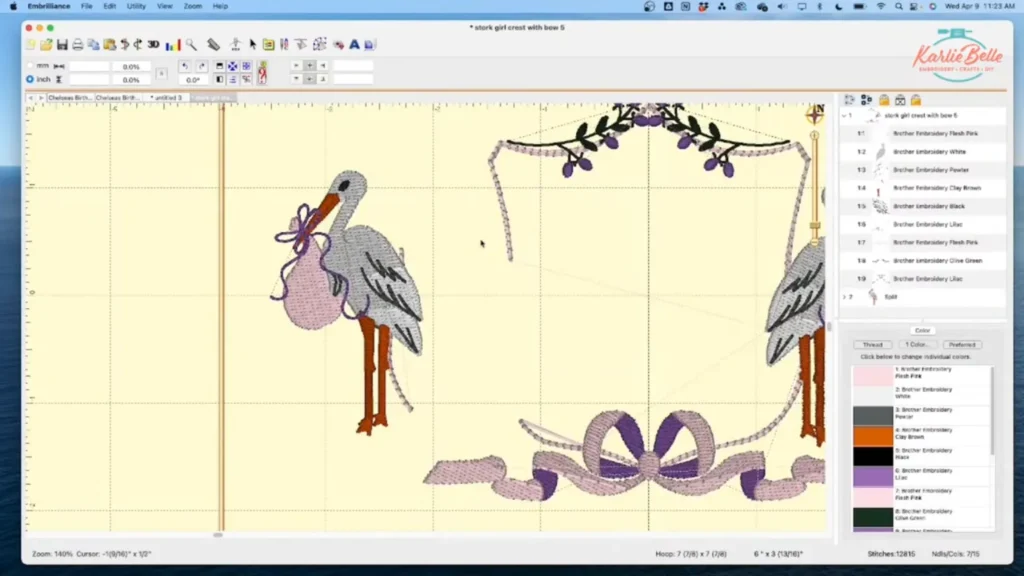Viewport: 1024px width, 576px height.
Task: Switch to the first Chelseas Birth tab
Action: pyautogui.click(x=70, y=97)
